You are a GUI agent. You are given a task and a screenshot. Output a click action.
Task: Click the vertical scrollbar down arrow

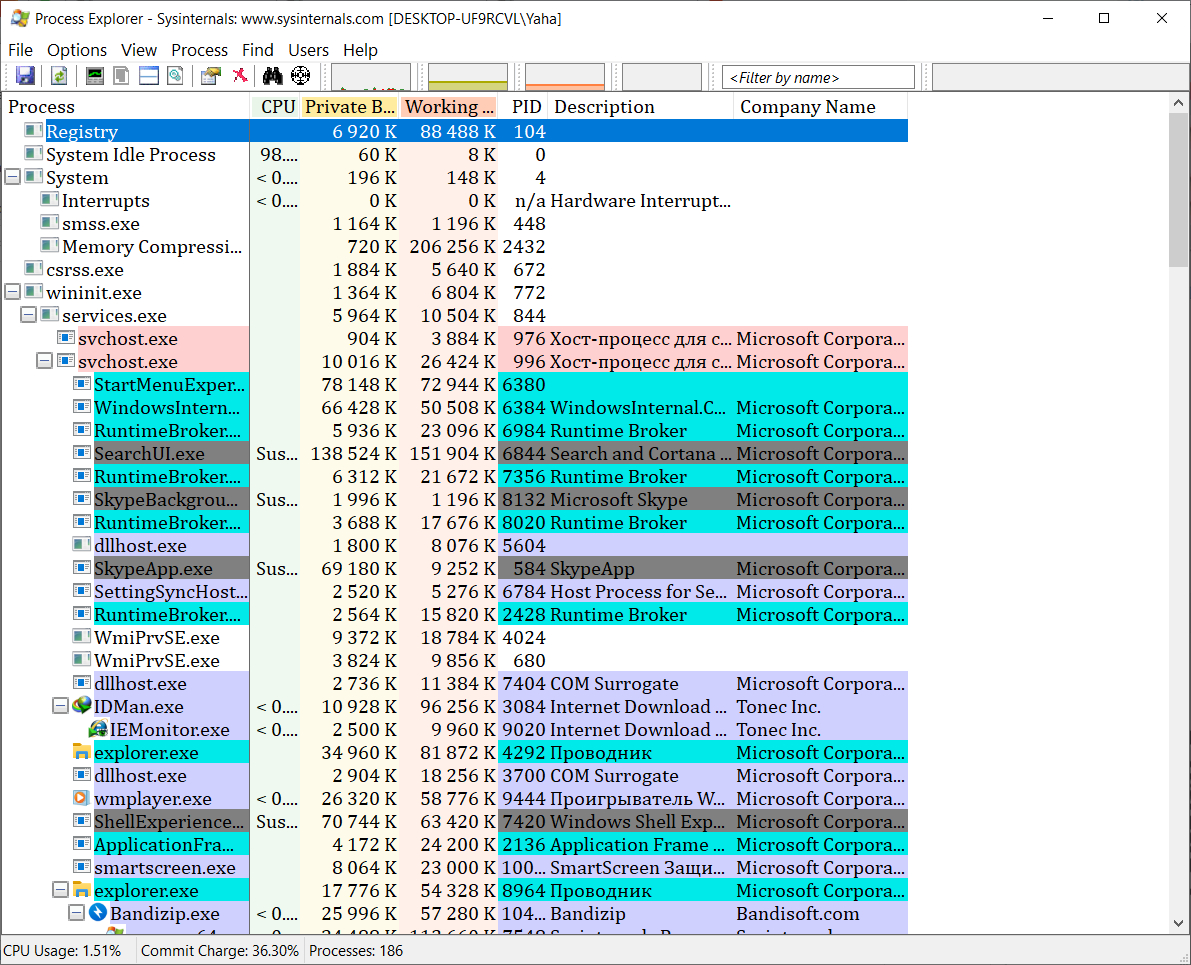[x=1178, y=923]
